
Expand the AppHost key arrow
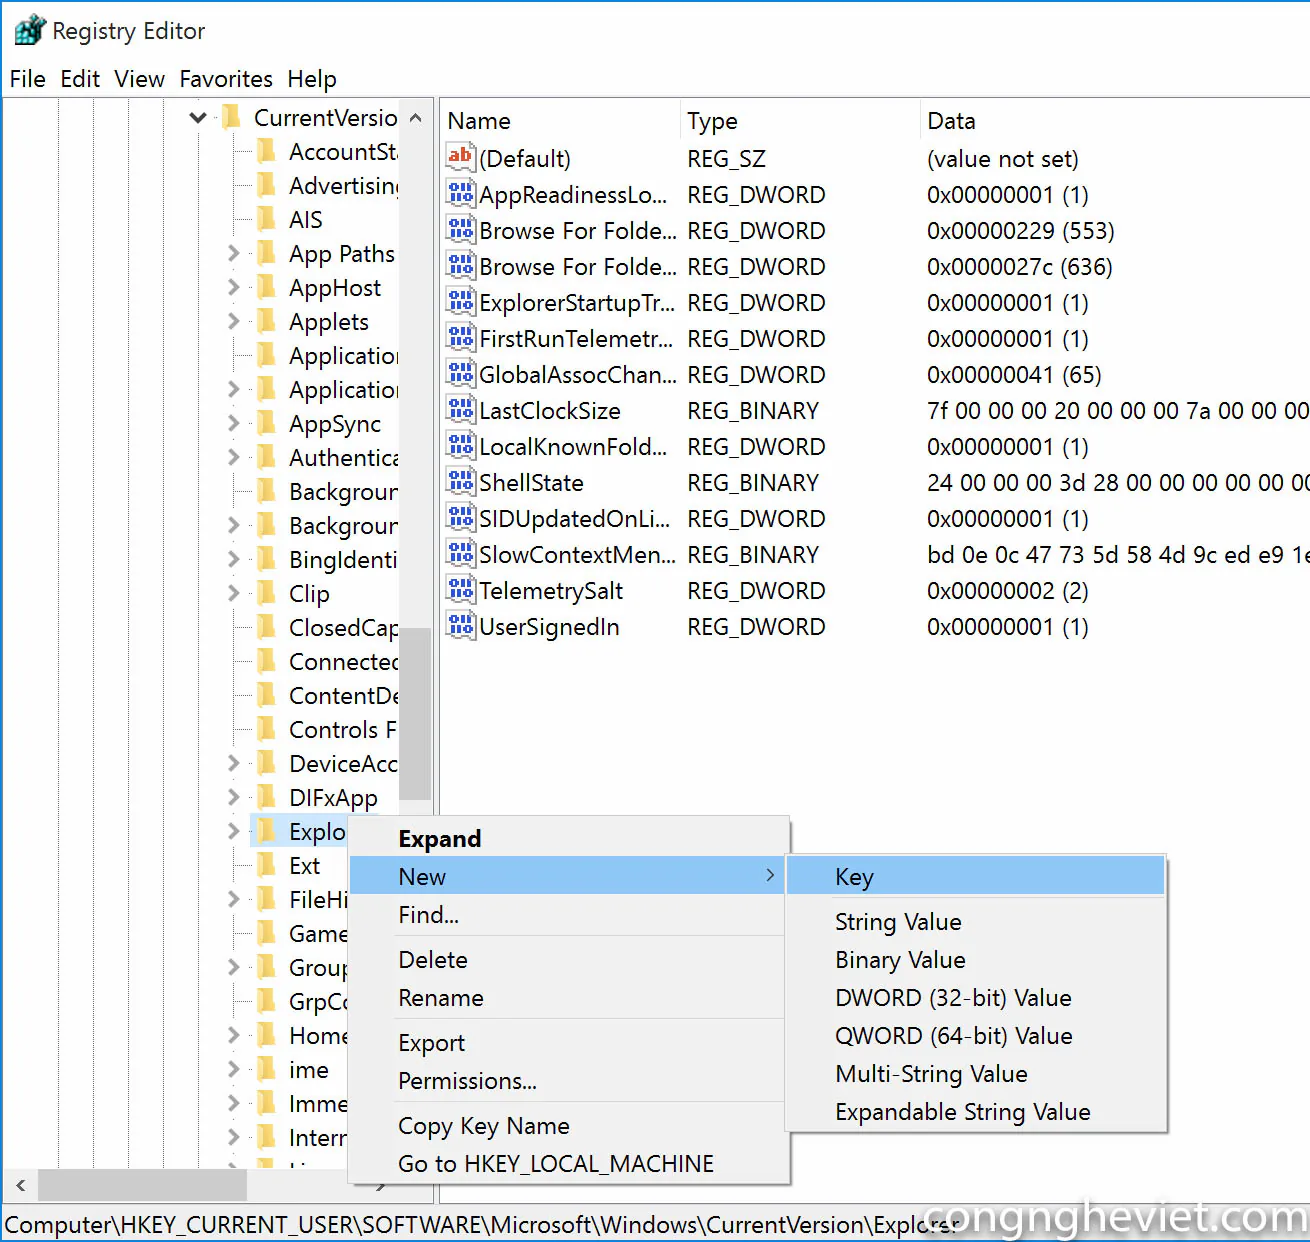click(234, 287)
